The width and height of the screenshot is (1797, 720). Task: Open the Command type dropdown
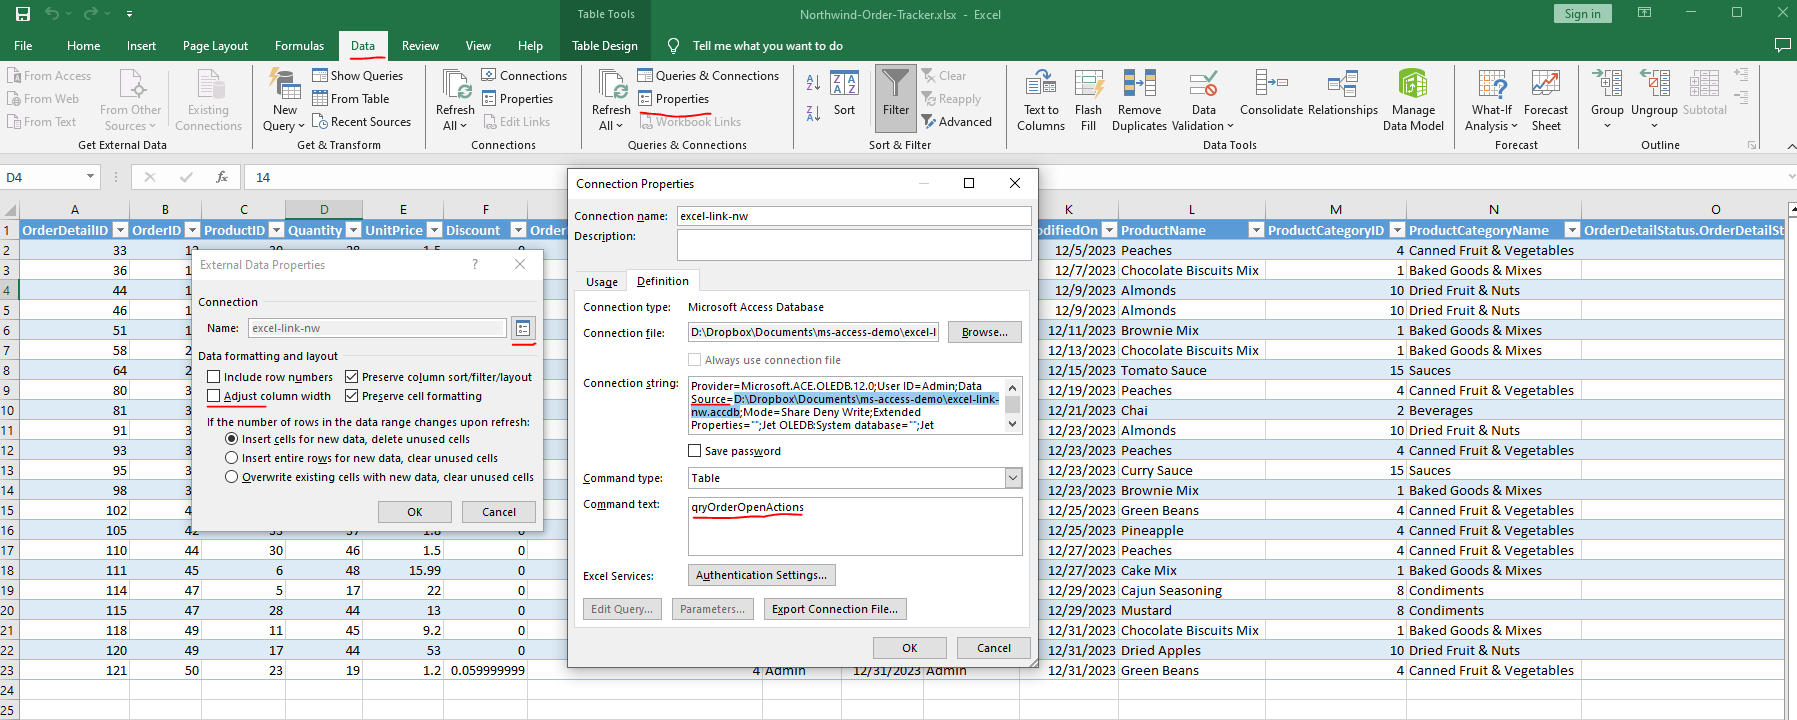click(1013, 478)
